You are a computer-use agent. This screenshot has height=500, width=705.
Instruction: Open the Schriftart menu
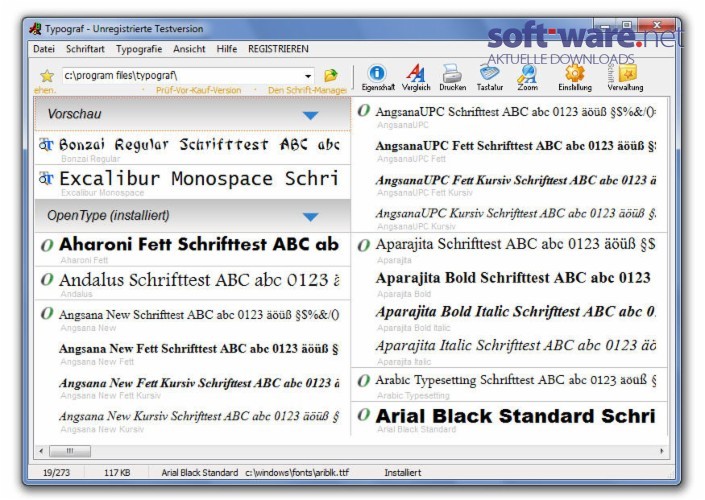(85, 49)
